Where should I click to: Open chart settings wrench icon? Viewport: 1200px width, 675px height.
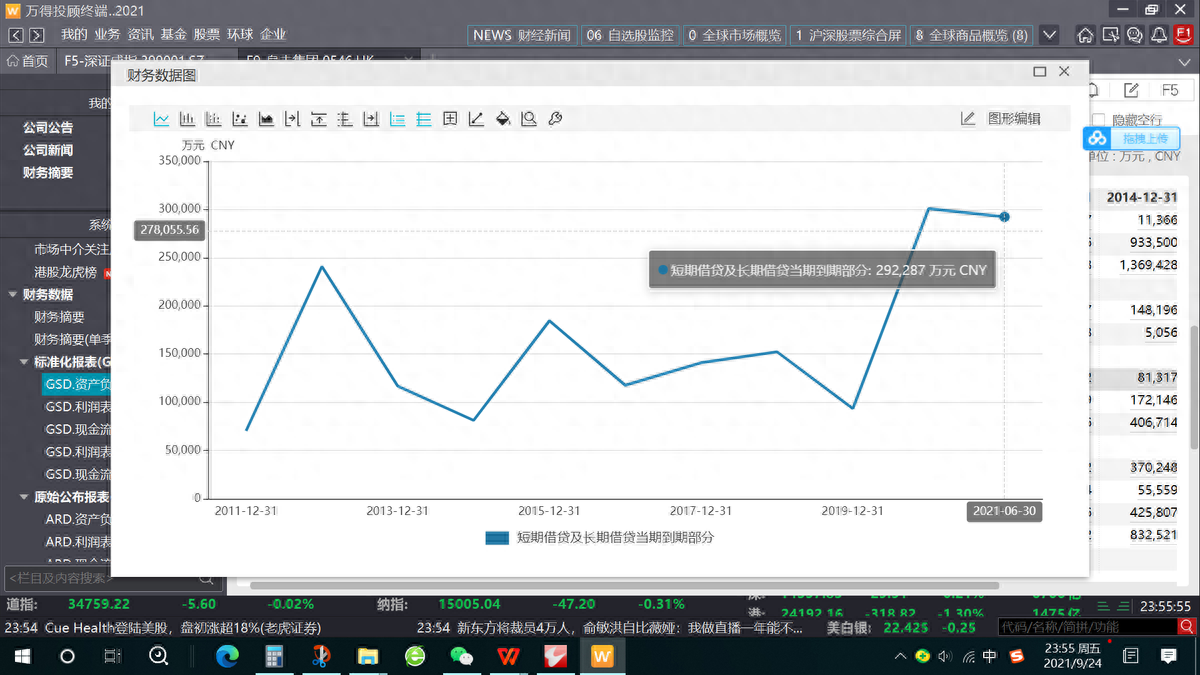555,119
